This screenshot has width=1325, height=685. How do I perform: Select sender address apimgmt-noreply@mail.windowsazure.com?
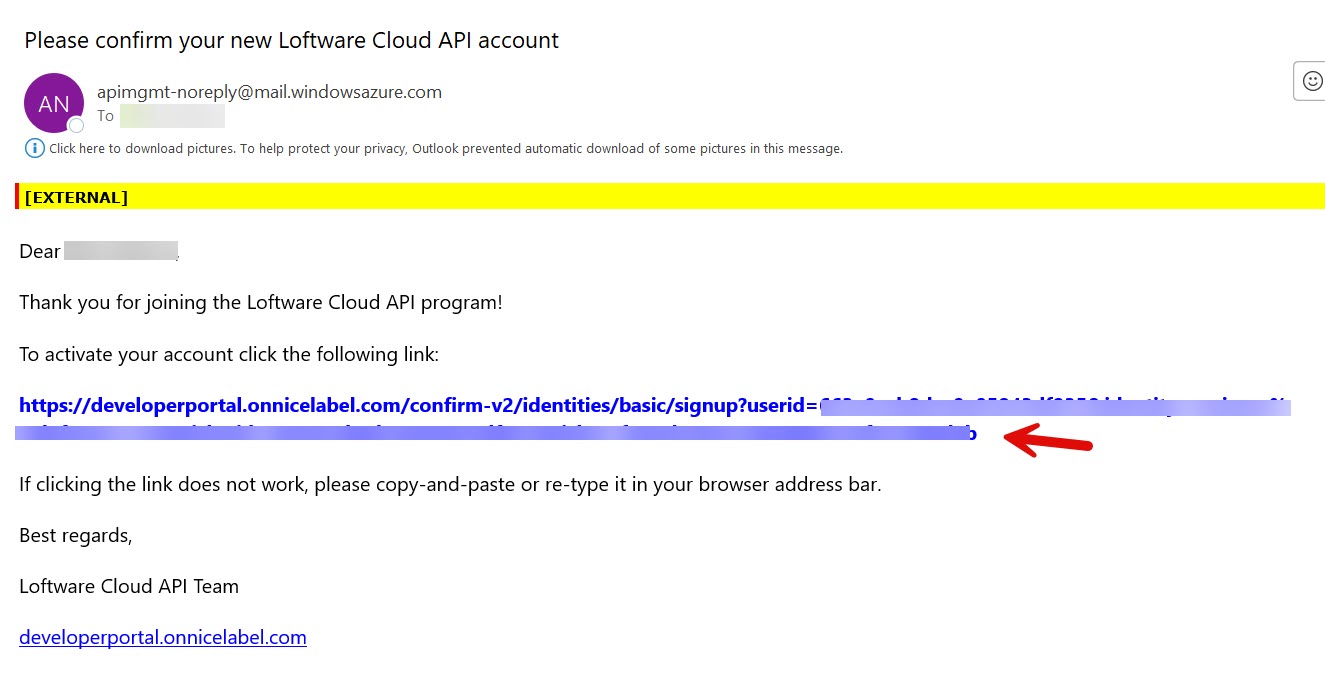point(269,92)
